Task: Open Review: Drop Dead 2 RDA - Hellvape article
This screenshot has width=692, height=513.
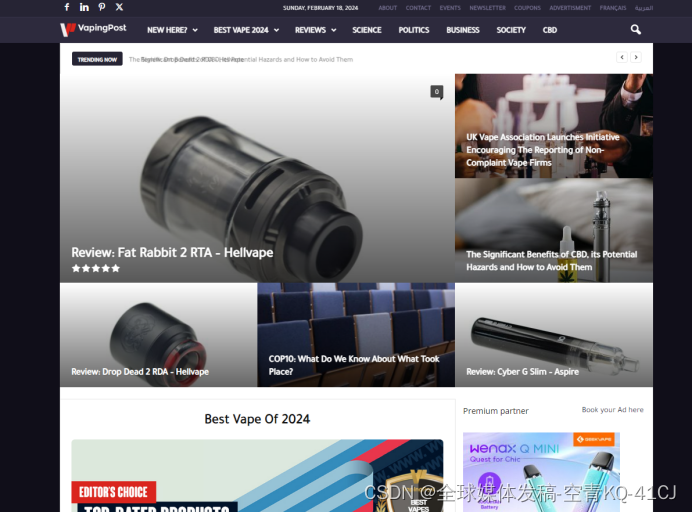Action: coord(140,372)
